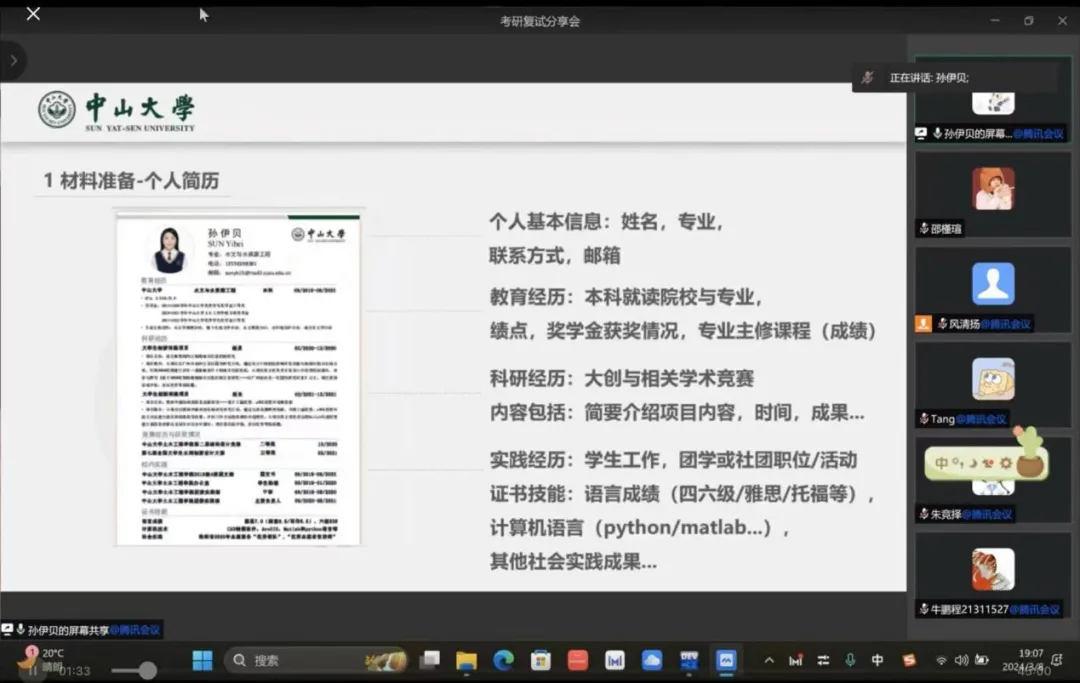Open File Explorer from the taskbar
The image size is (1080, 683).
pos(466,660)
